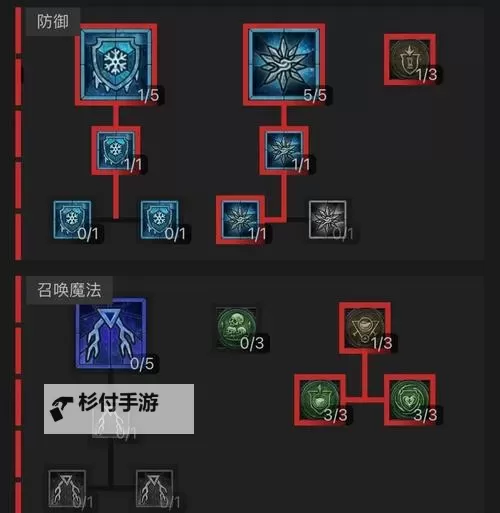Screen dimensions: 500x513
Task: Select the Ice Armor skill at 1/5
Action: 116,65
